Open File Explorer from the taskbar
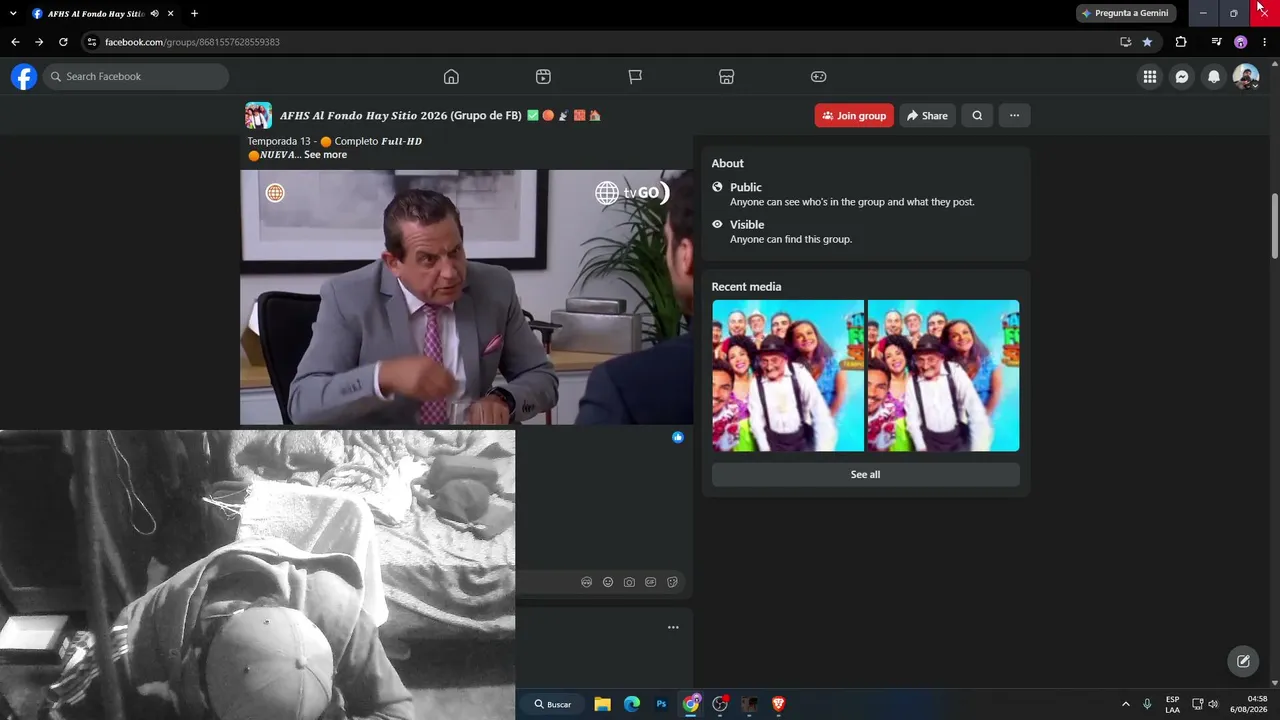This screenshot has height=720, width=1280. pyautogui.click(x=602, y=704)
